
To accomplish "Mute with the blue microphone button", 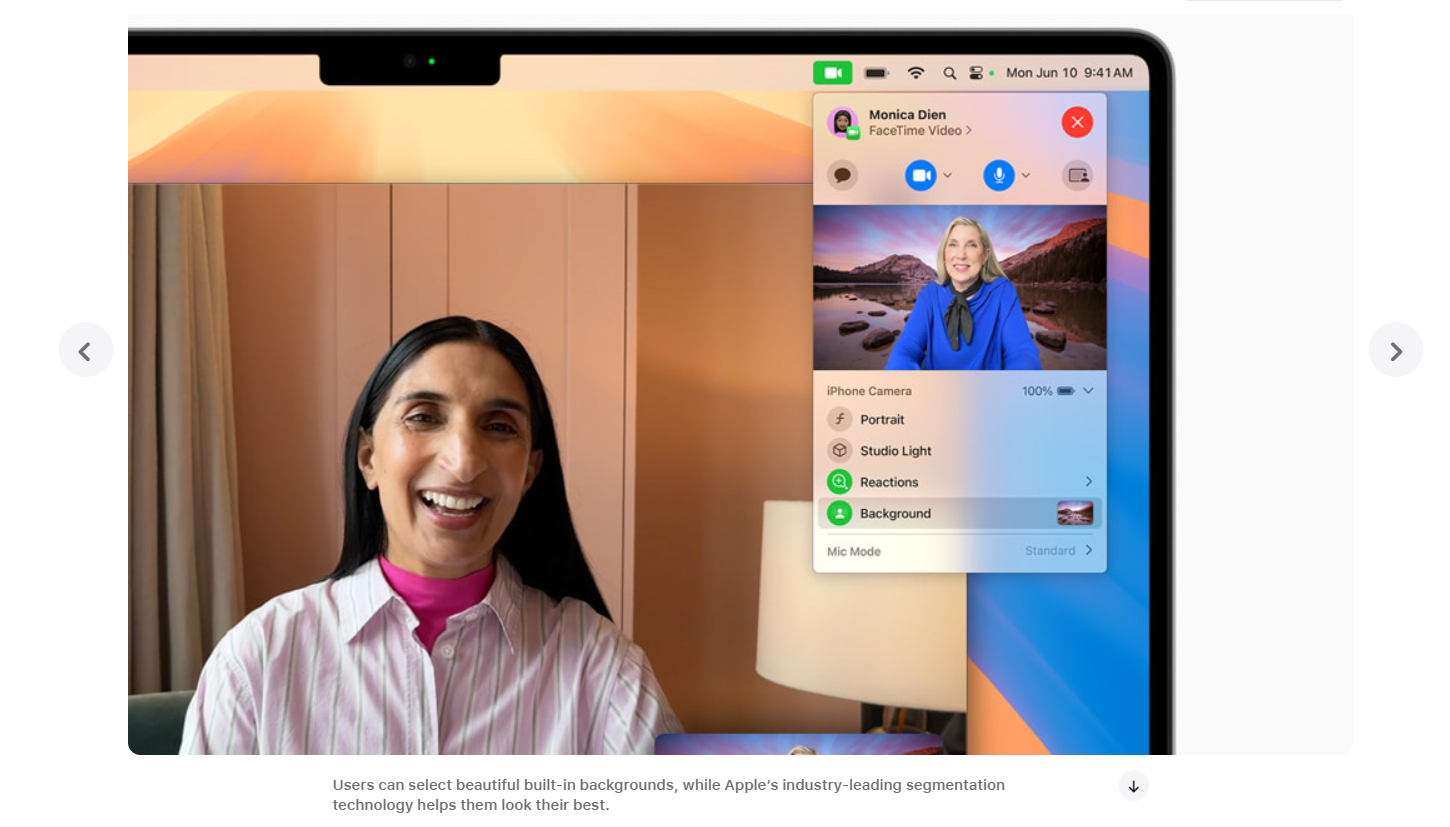I will click(999, 175).
